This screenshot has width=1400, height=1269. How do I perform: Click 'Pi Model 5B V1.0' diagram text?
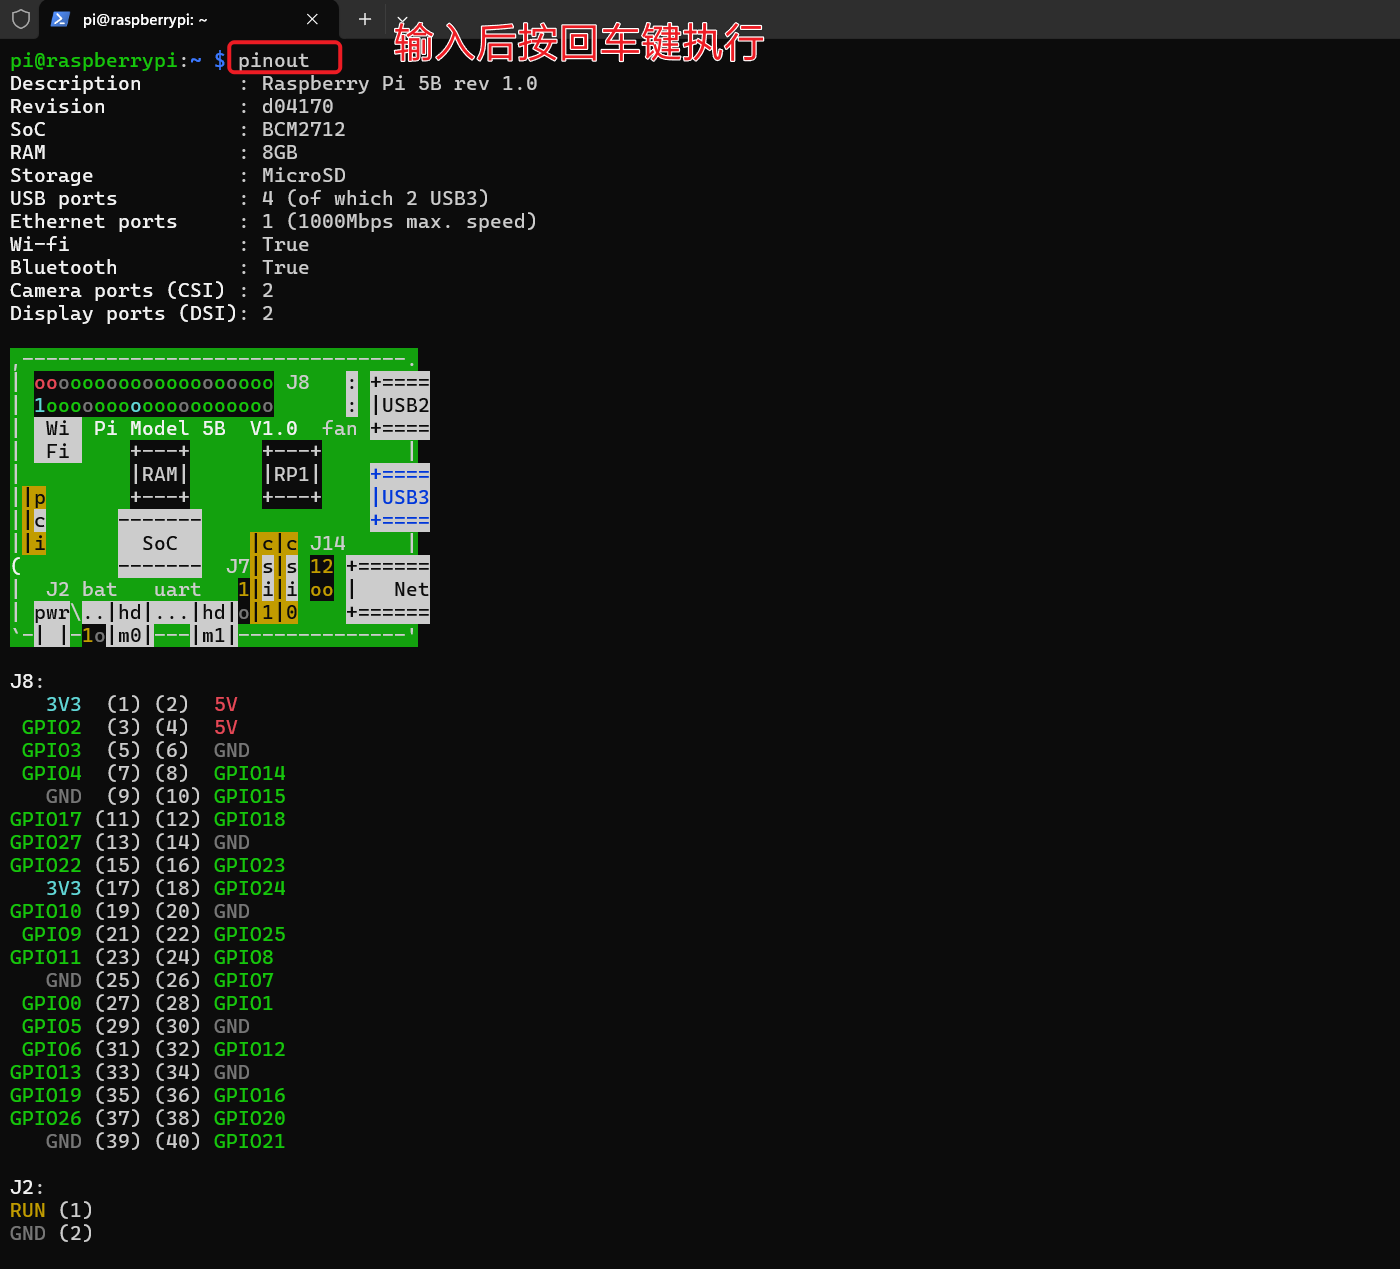[x=196, y=428]
